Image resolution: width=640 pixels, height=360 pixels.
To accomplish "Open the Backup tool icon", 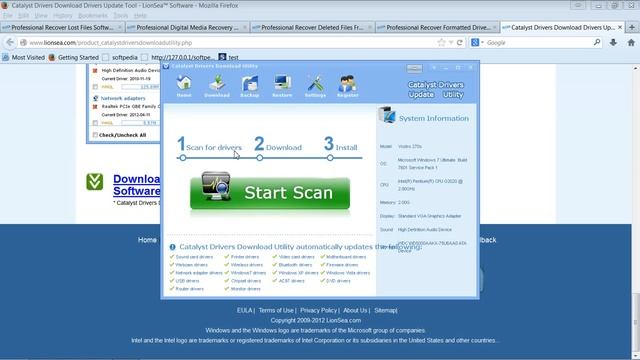I will tap(249, 86).
